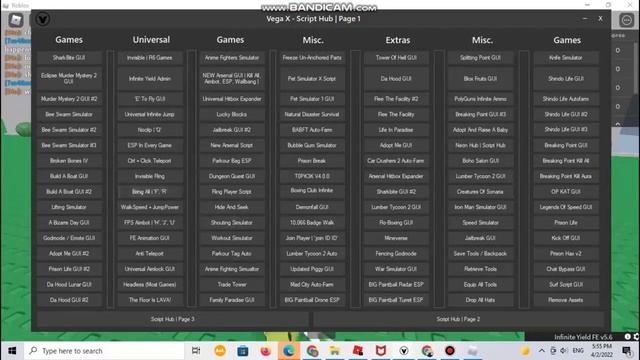Open the Roblox taskbar icon
640x360 pixels.
tap(358, 351)
